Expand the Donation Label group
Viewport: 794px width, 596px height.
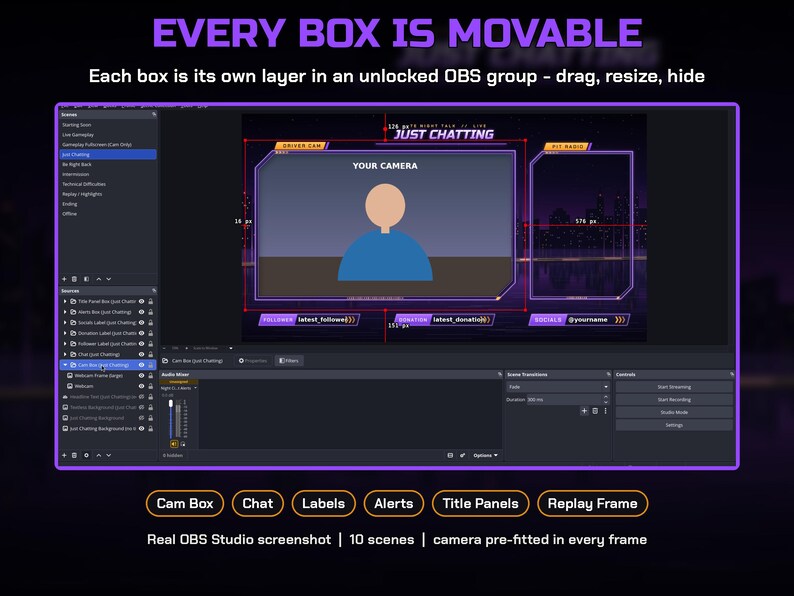tap(65, 333)
